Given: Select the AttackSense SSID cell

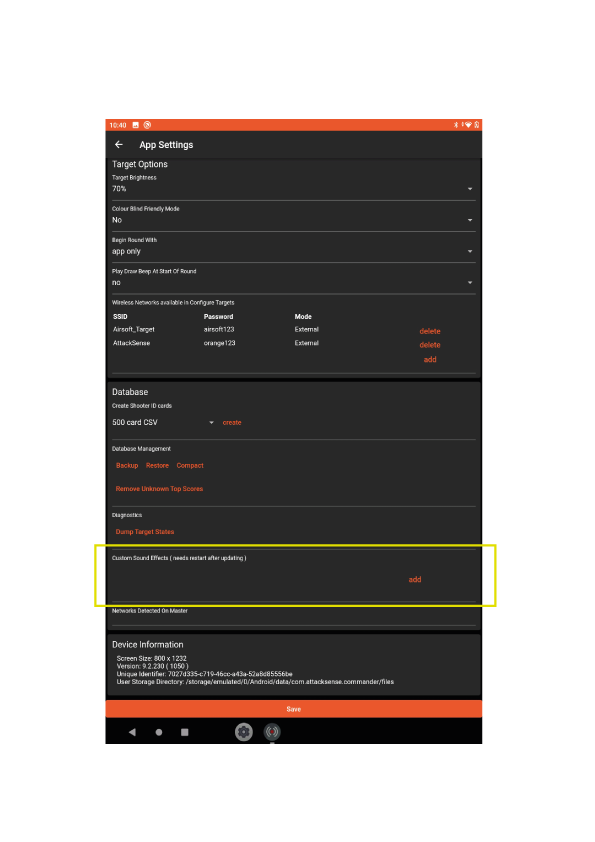Looking at the screenshot, I should point(132,343).
